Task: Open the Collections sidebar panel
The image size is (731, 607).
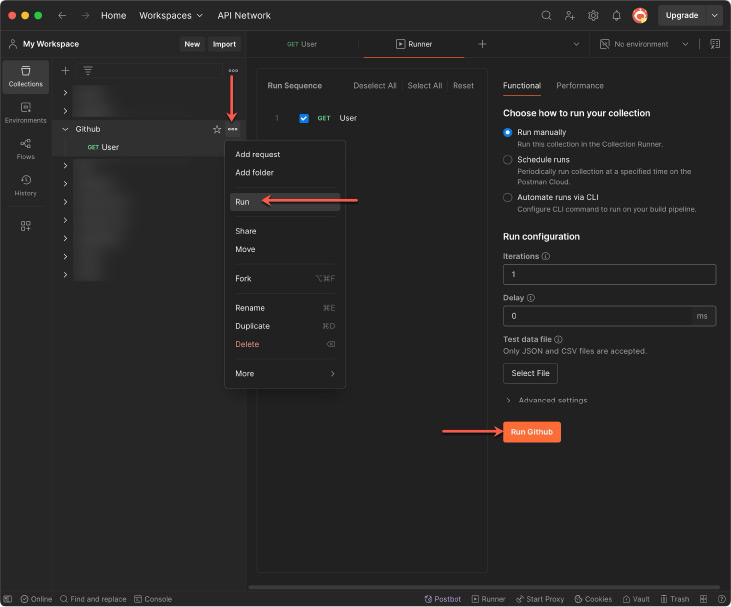Action: 26,77
